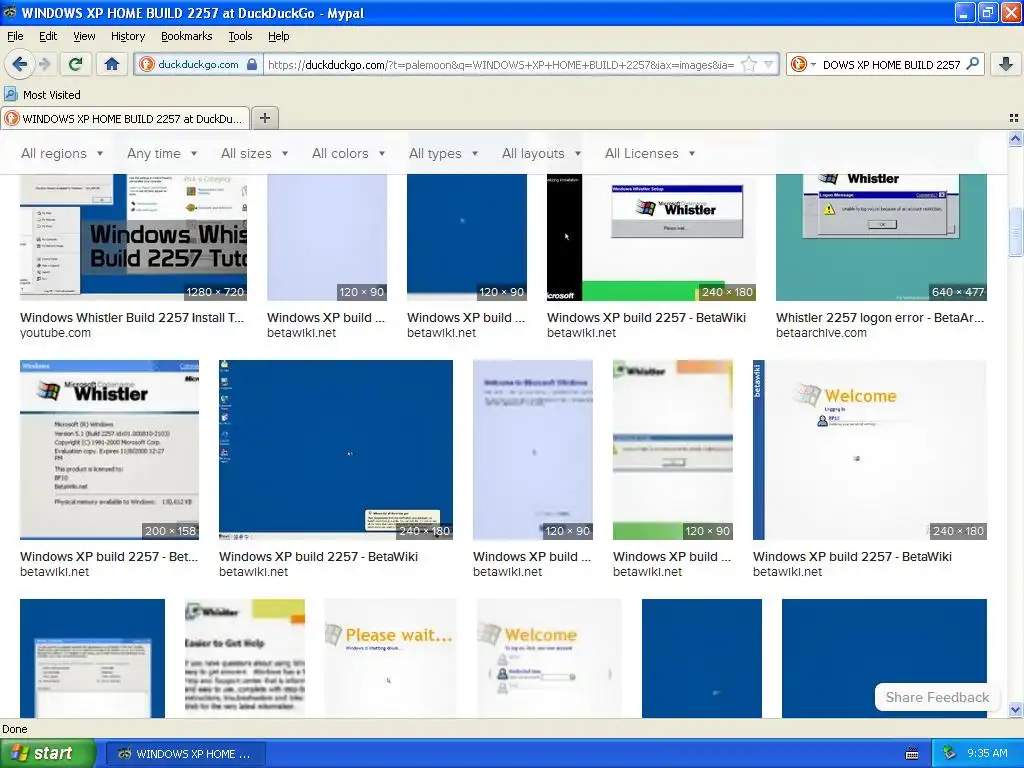Expand the All sizes filter
The width and height of the screenshot is (1024, 768).
pos(254,153)
